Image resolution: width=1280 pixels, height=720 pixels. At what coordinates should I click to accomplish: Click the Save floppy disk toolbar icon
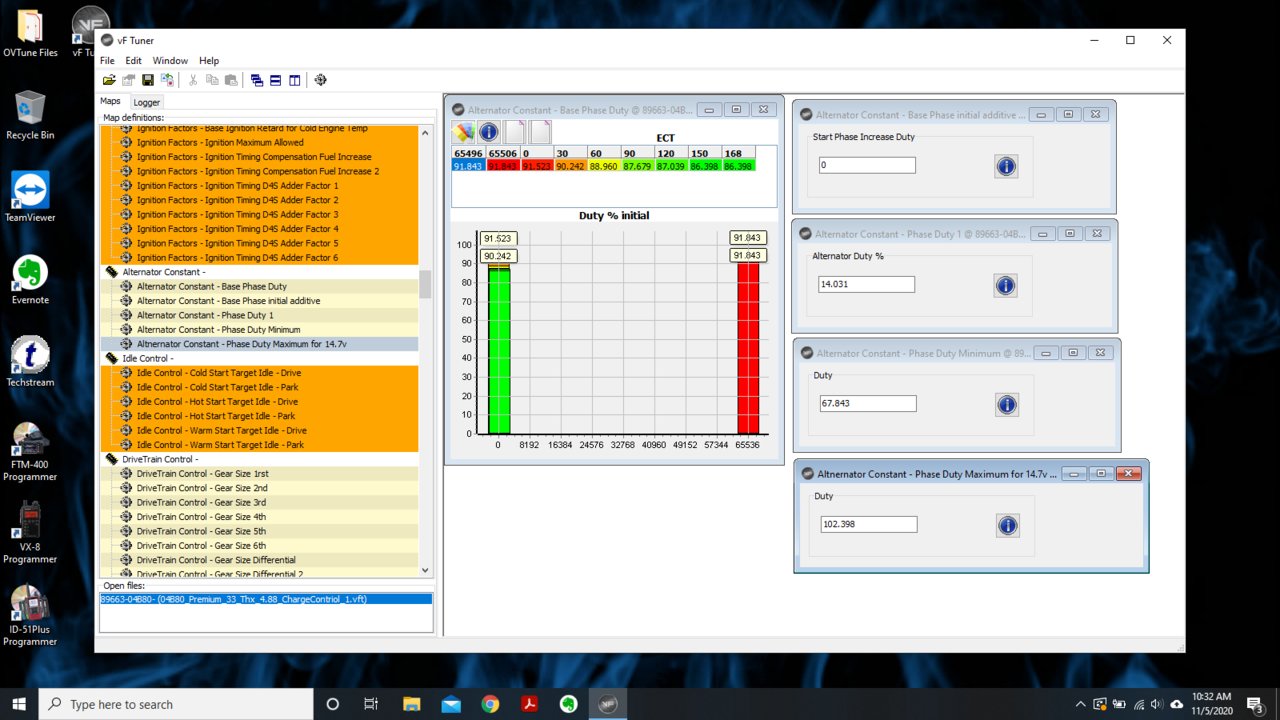[x=148, y=80]
